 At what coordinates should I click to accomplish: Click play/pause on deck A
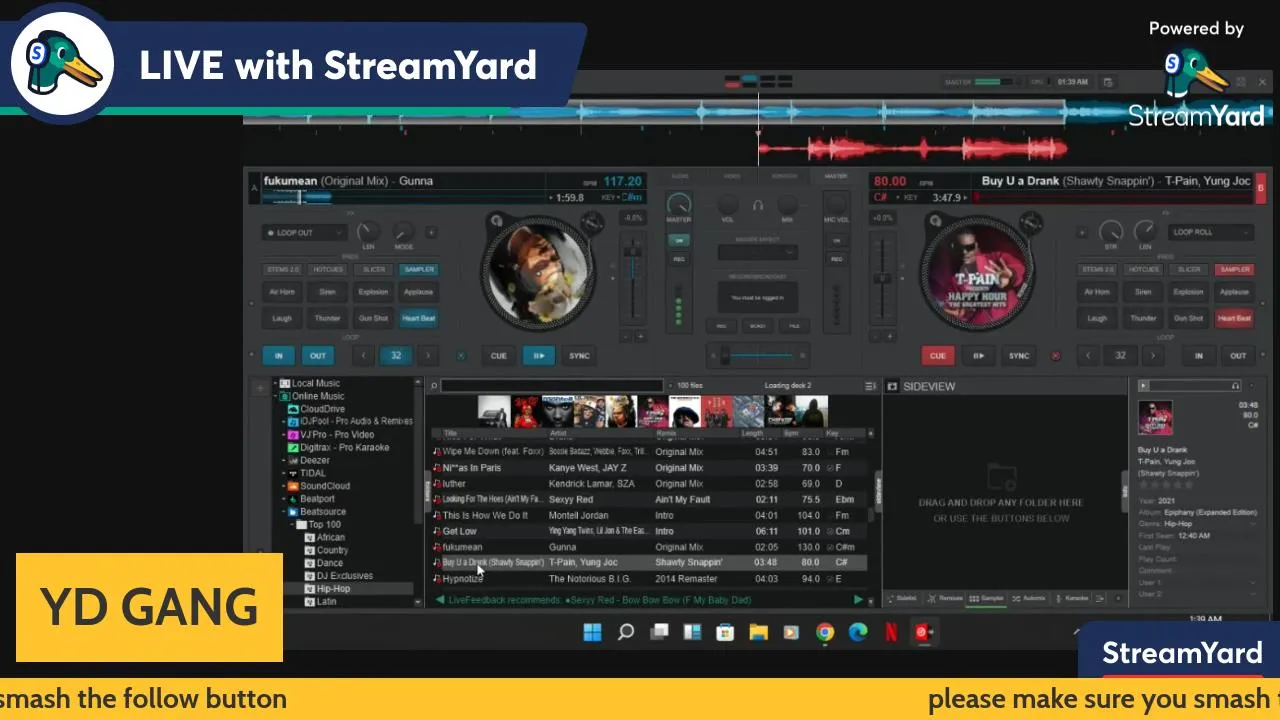point(538,355)
